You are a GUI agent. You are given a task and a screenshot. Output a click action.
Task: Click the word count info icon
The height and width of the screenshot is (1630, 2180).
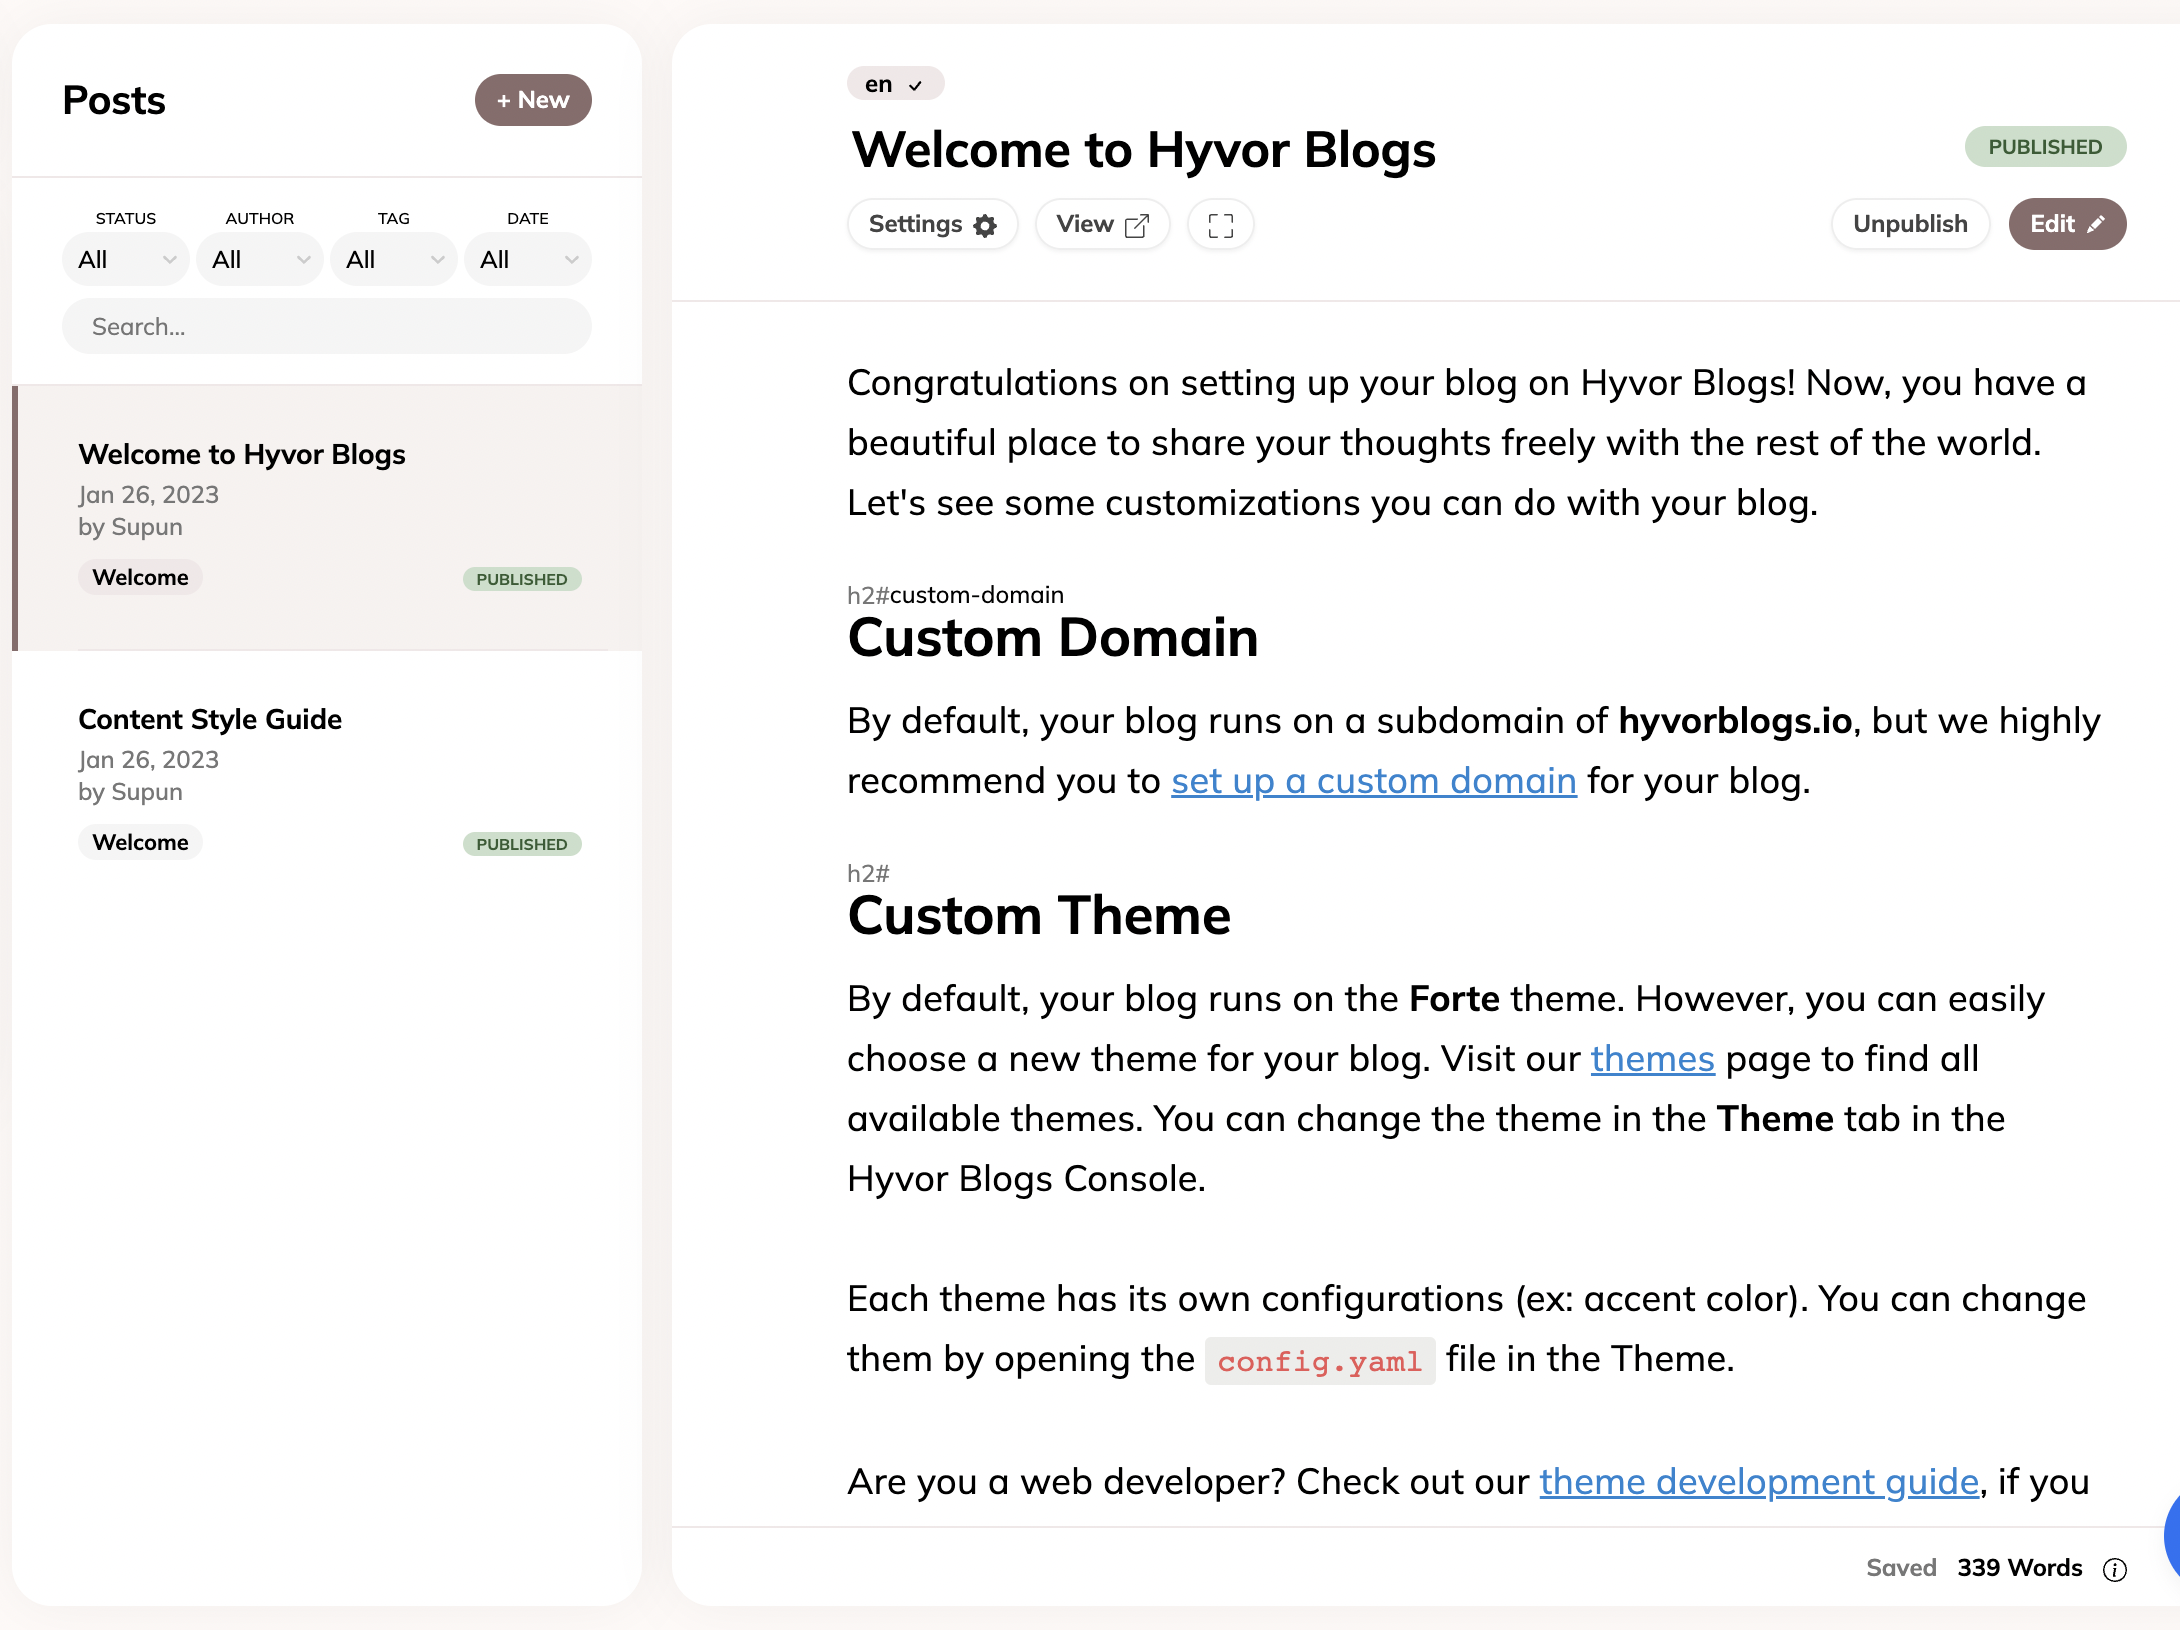tap(2114, 1569)
